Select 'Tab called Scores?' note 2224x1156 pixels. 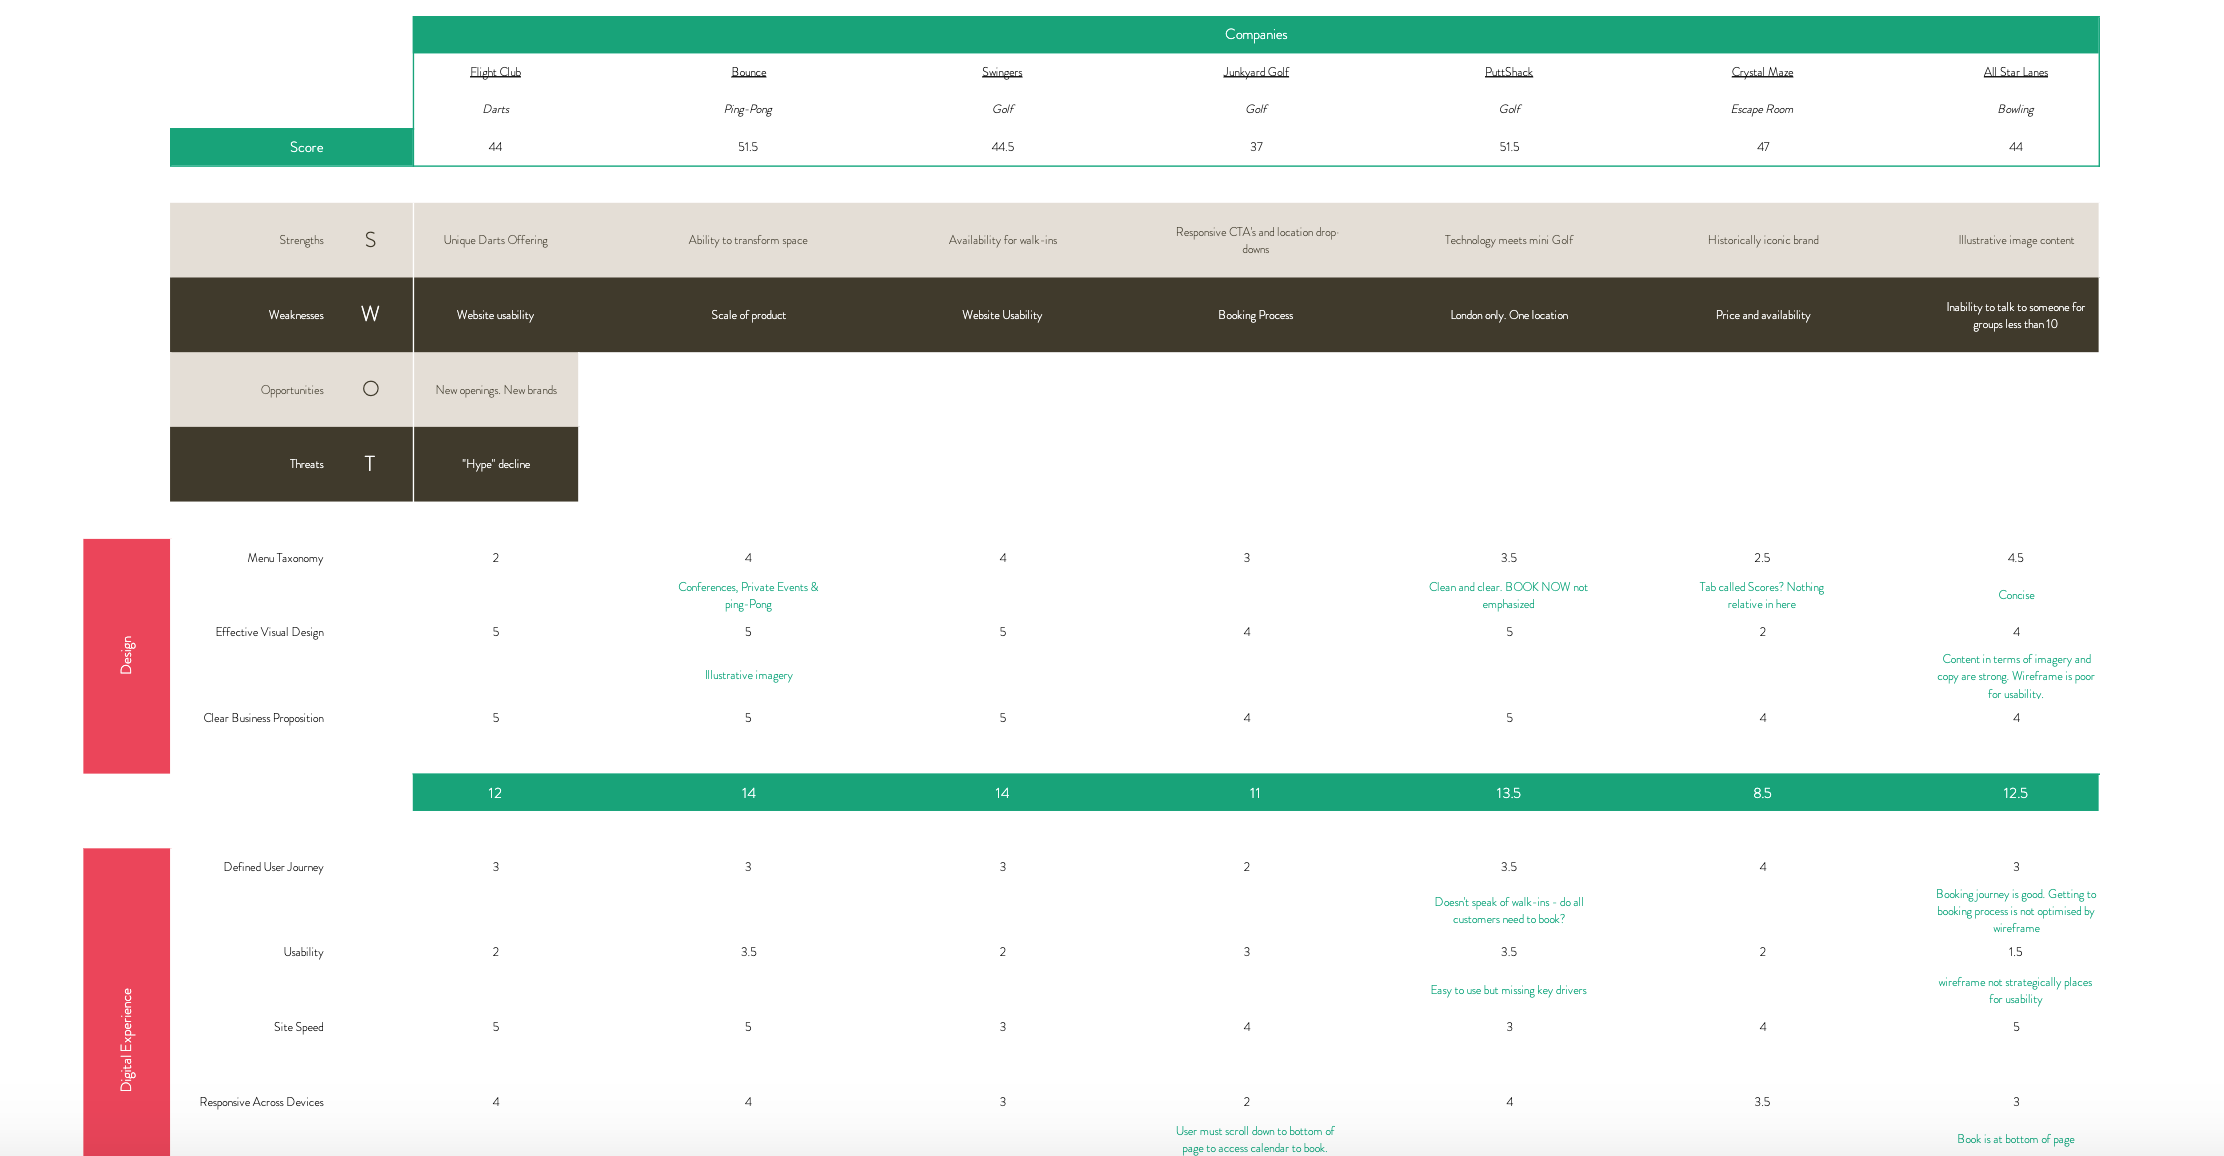(1761, 595)
